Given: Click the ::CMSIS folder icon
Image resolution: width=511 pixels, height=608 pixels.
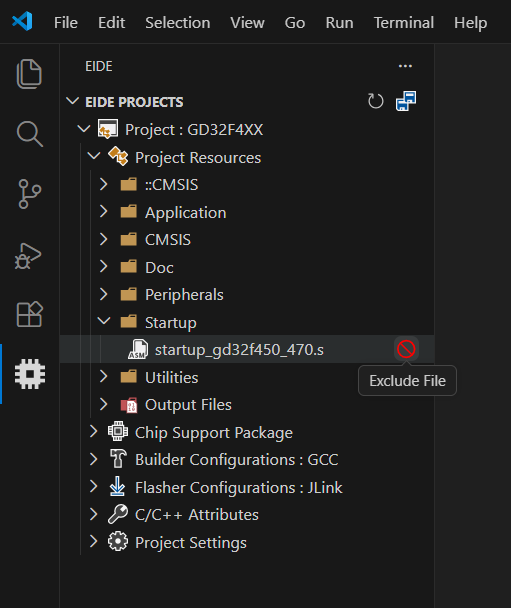Looking at the screenshot, I should click(128, 184).
